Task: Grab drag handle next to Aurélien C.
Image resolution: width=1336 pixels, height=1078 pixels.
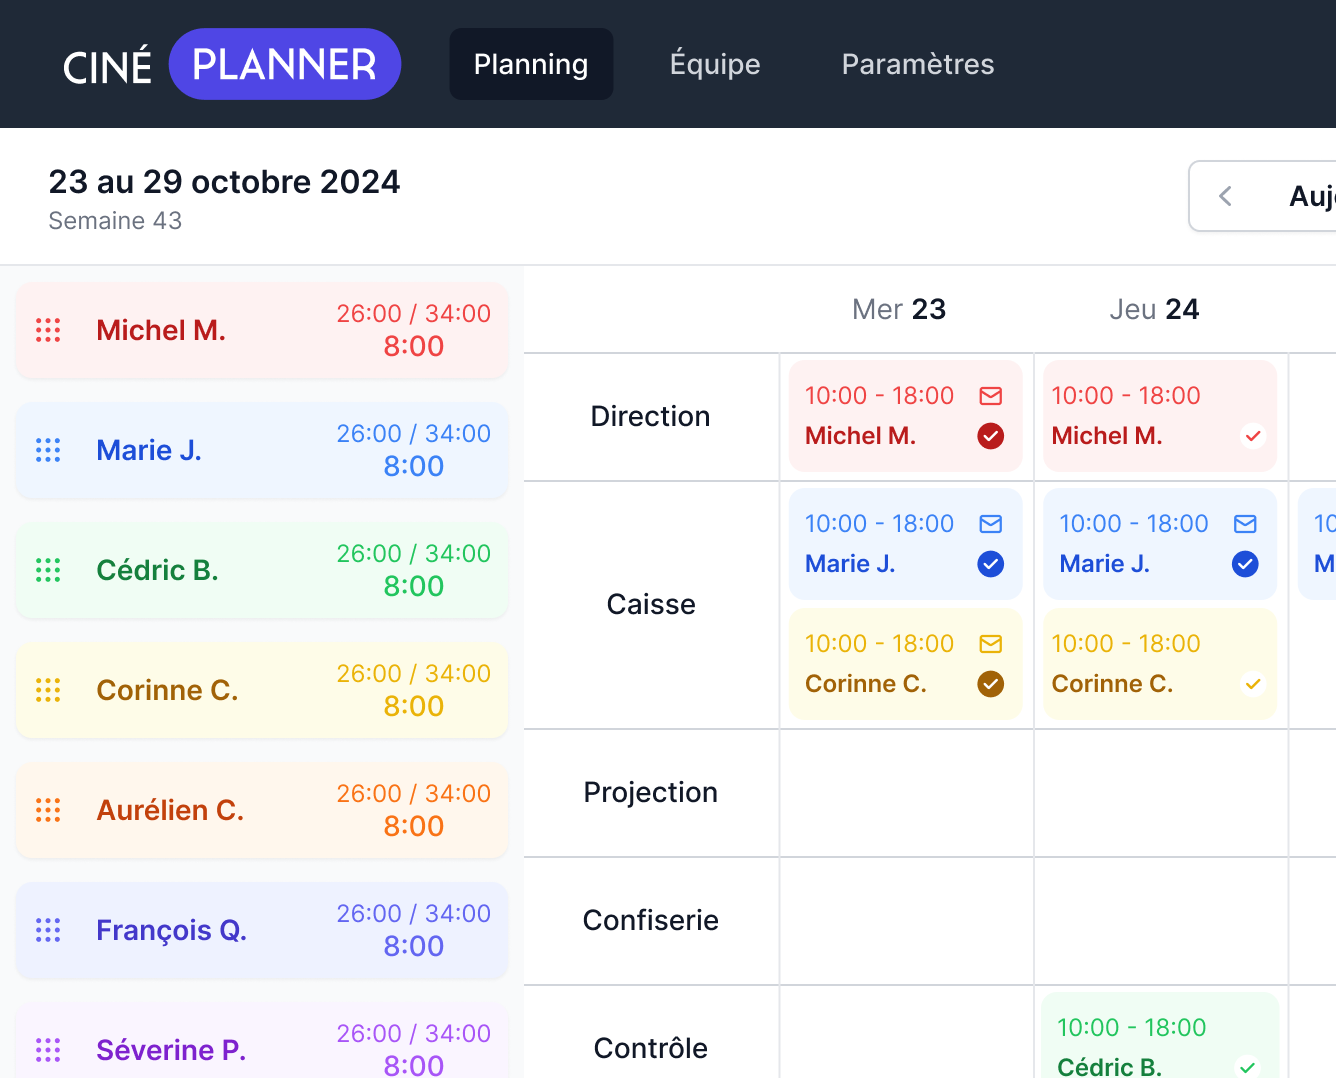Action: [x=48, y=810]
